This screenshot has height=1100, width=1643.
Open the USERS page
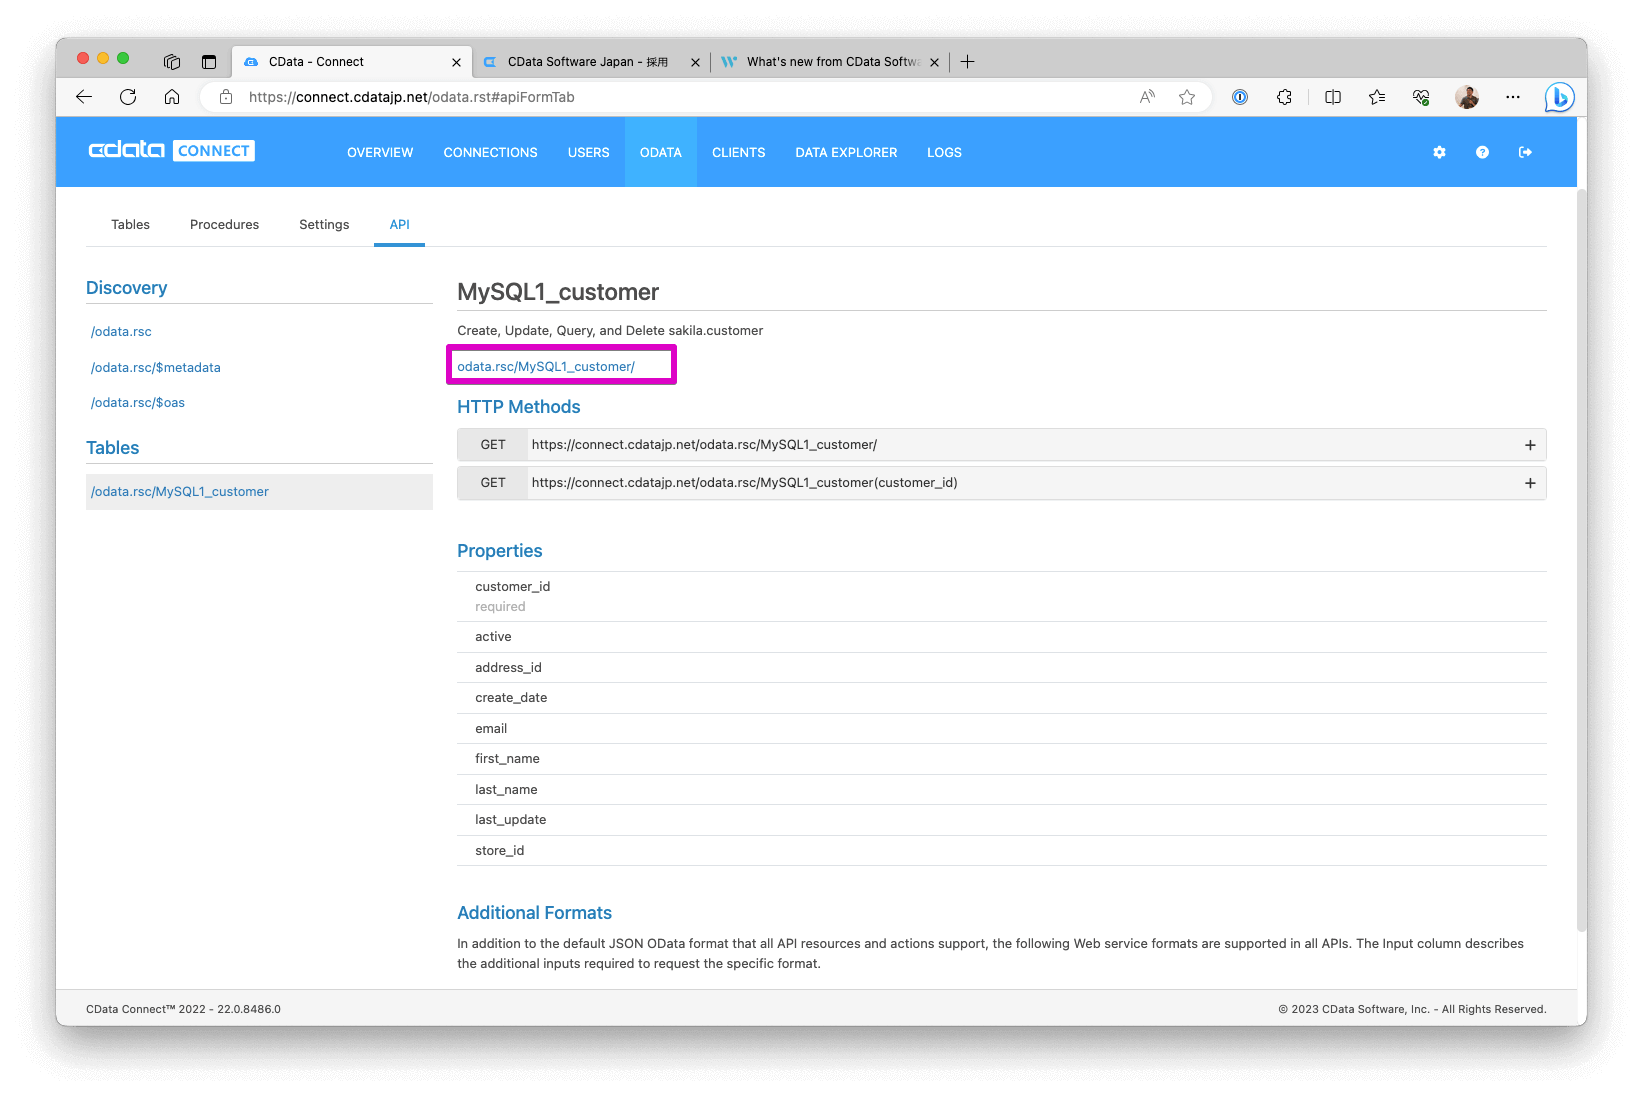click(x=589, y=152)
